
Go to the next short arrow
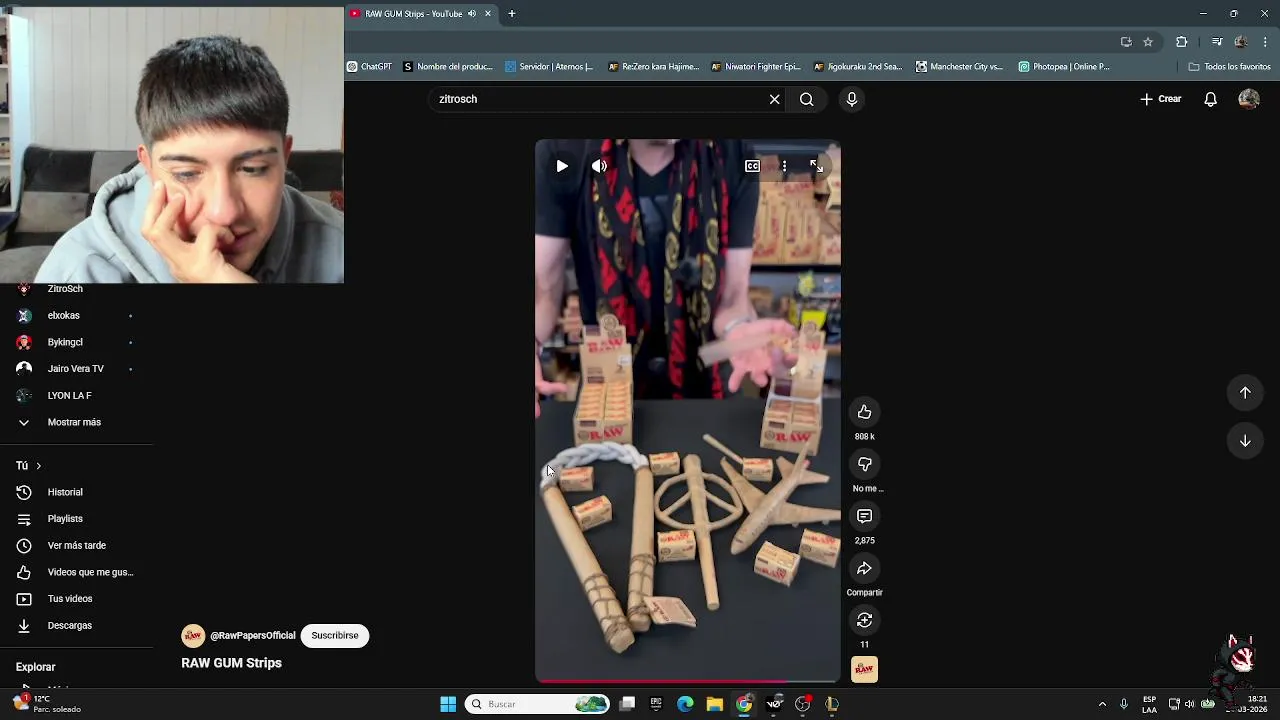1245,441
